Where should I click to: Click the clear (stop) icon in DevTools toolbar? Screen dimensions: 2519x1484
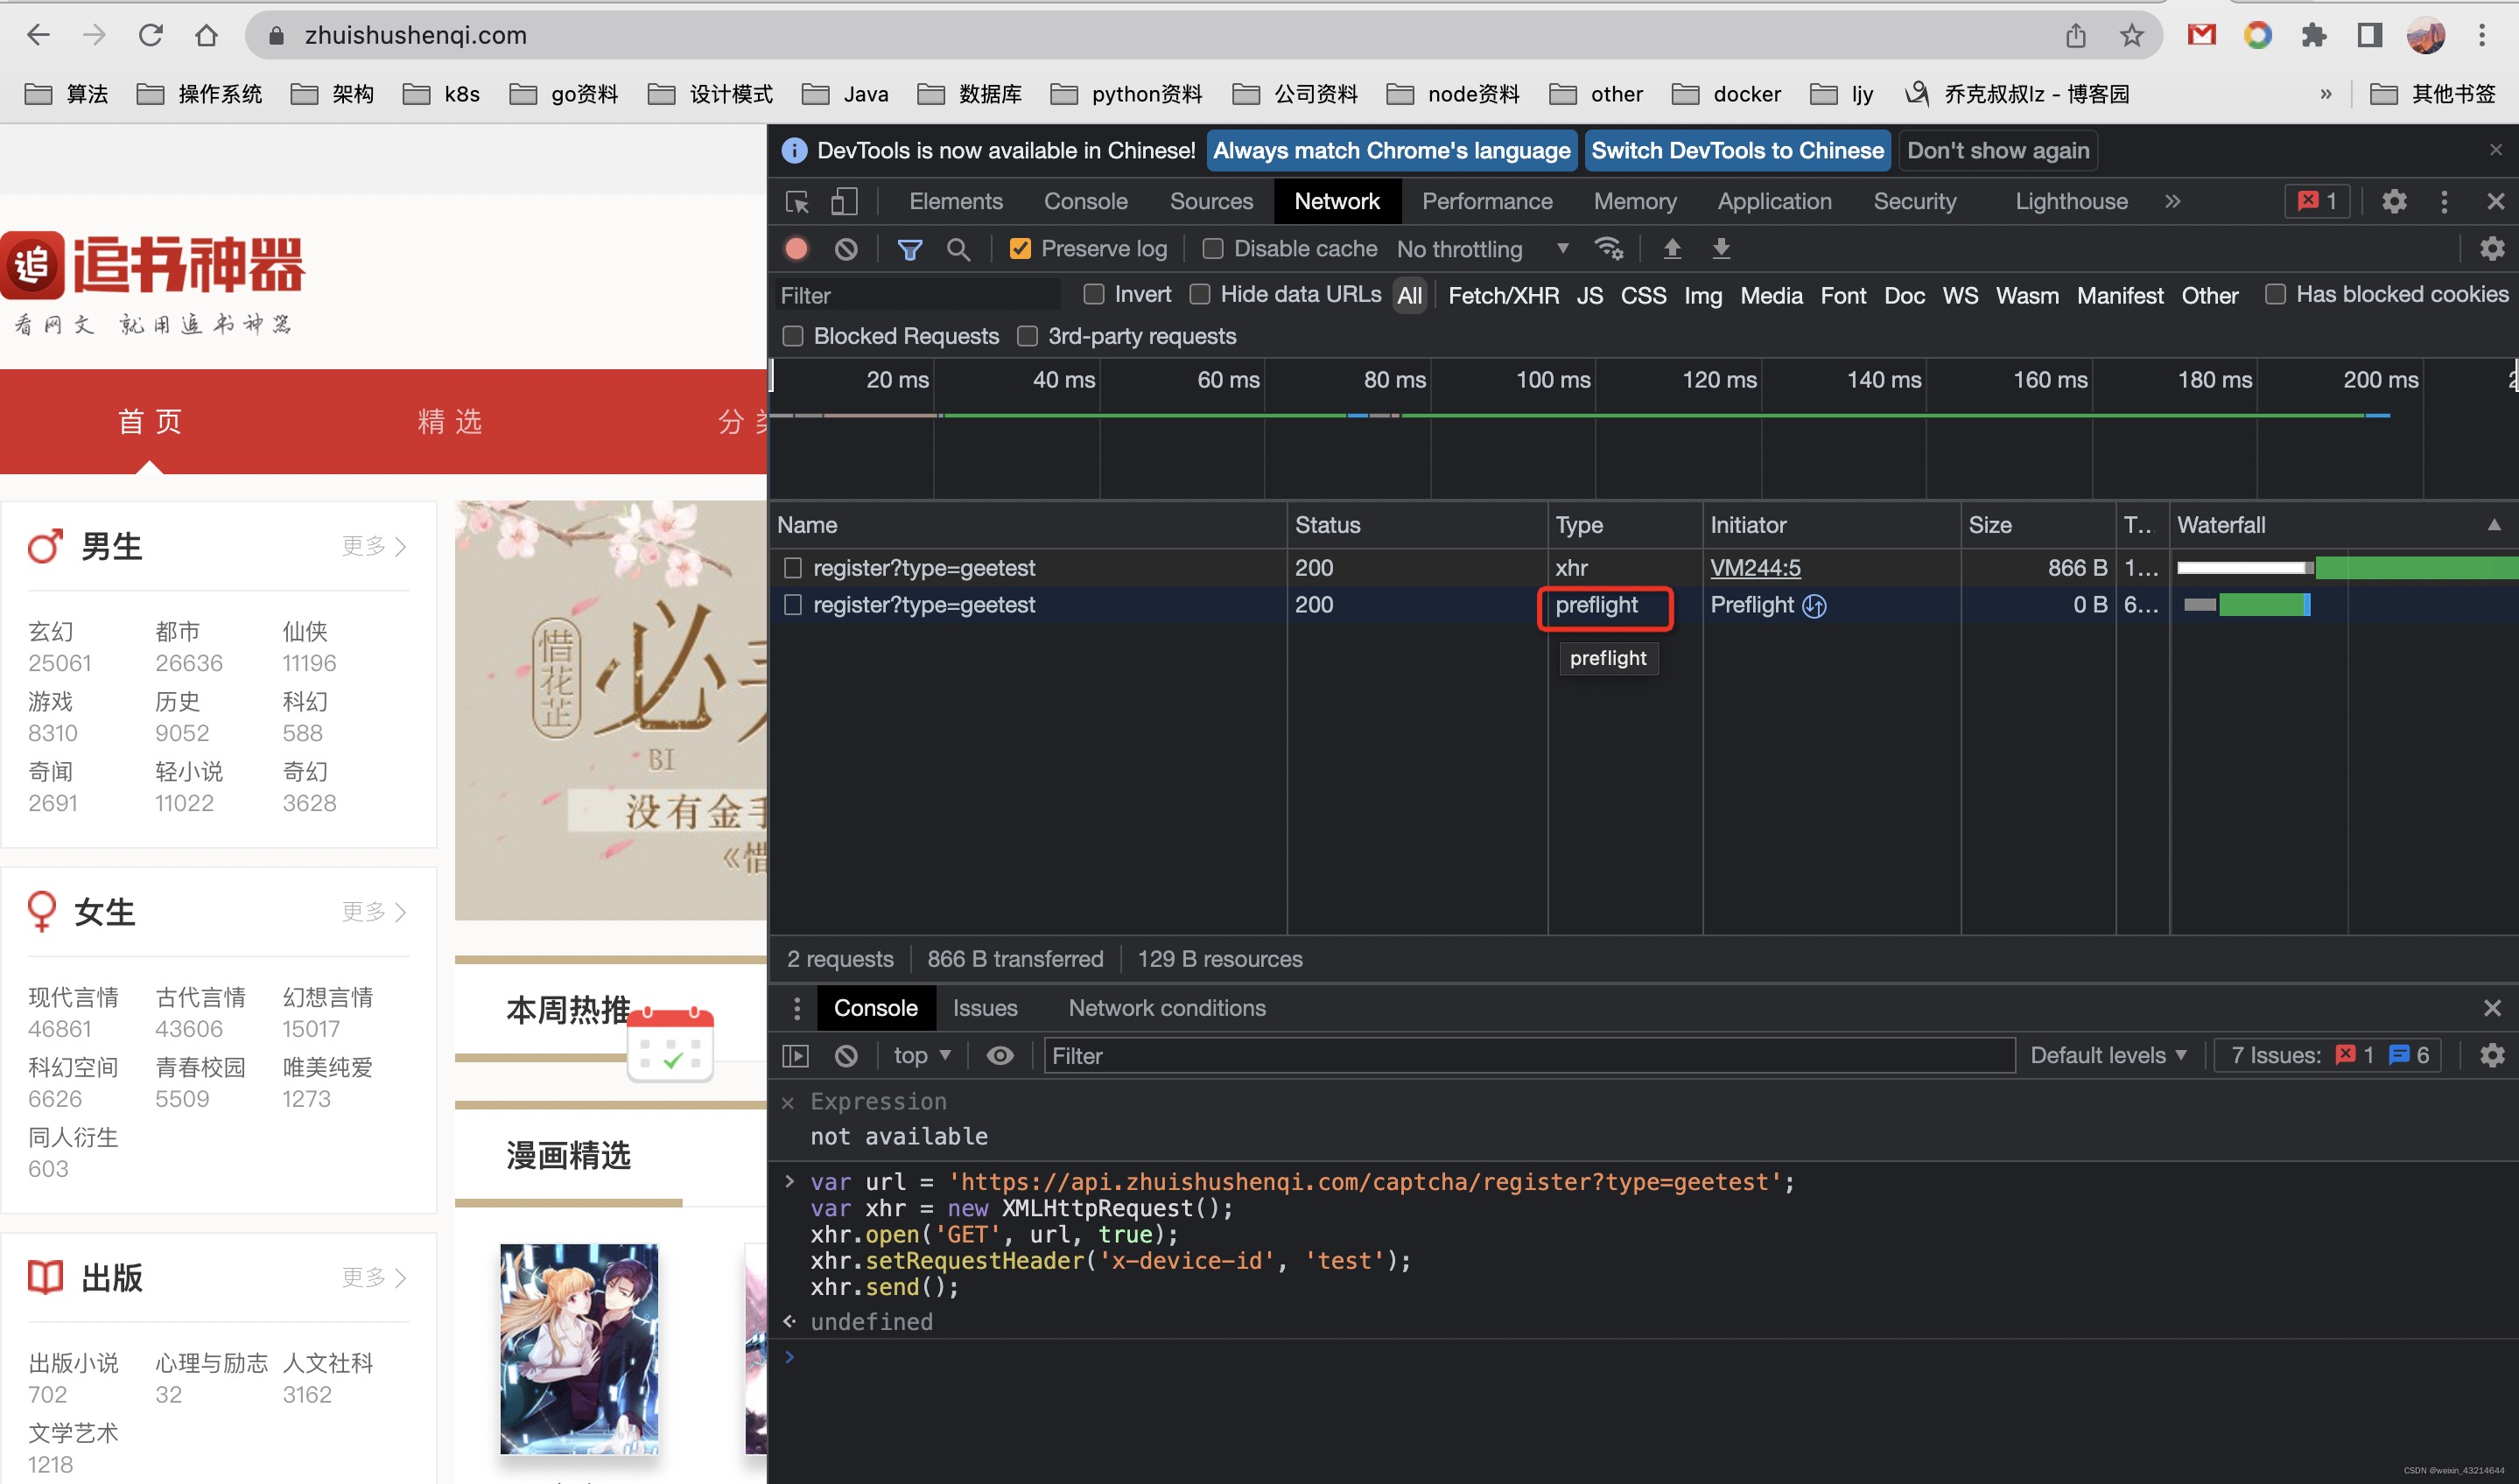[x=848, y=249]
